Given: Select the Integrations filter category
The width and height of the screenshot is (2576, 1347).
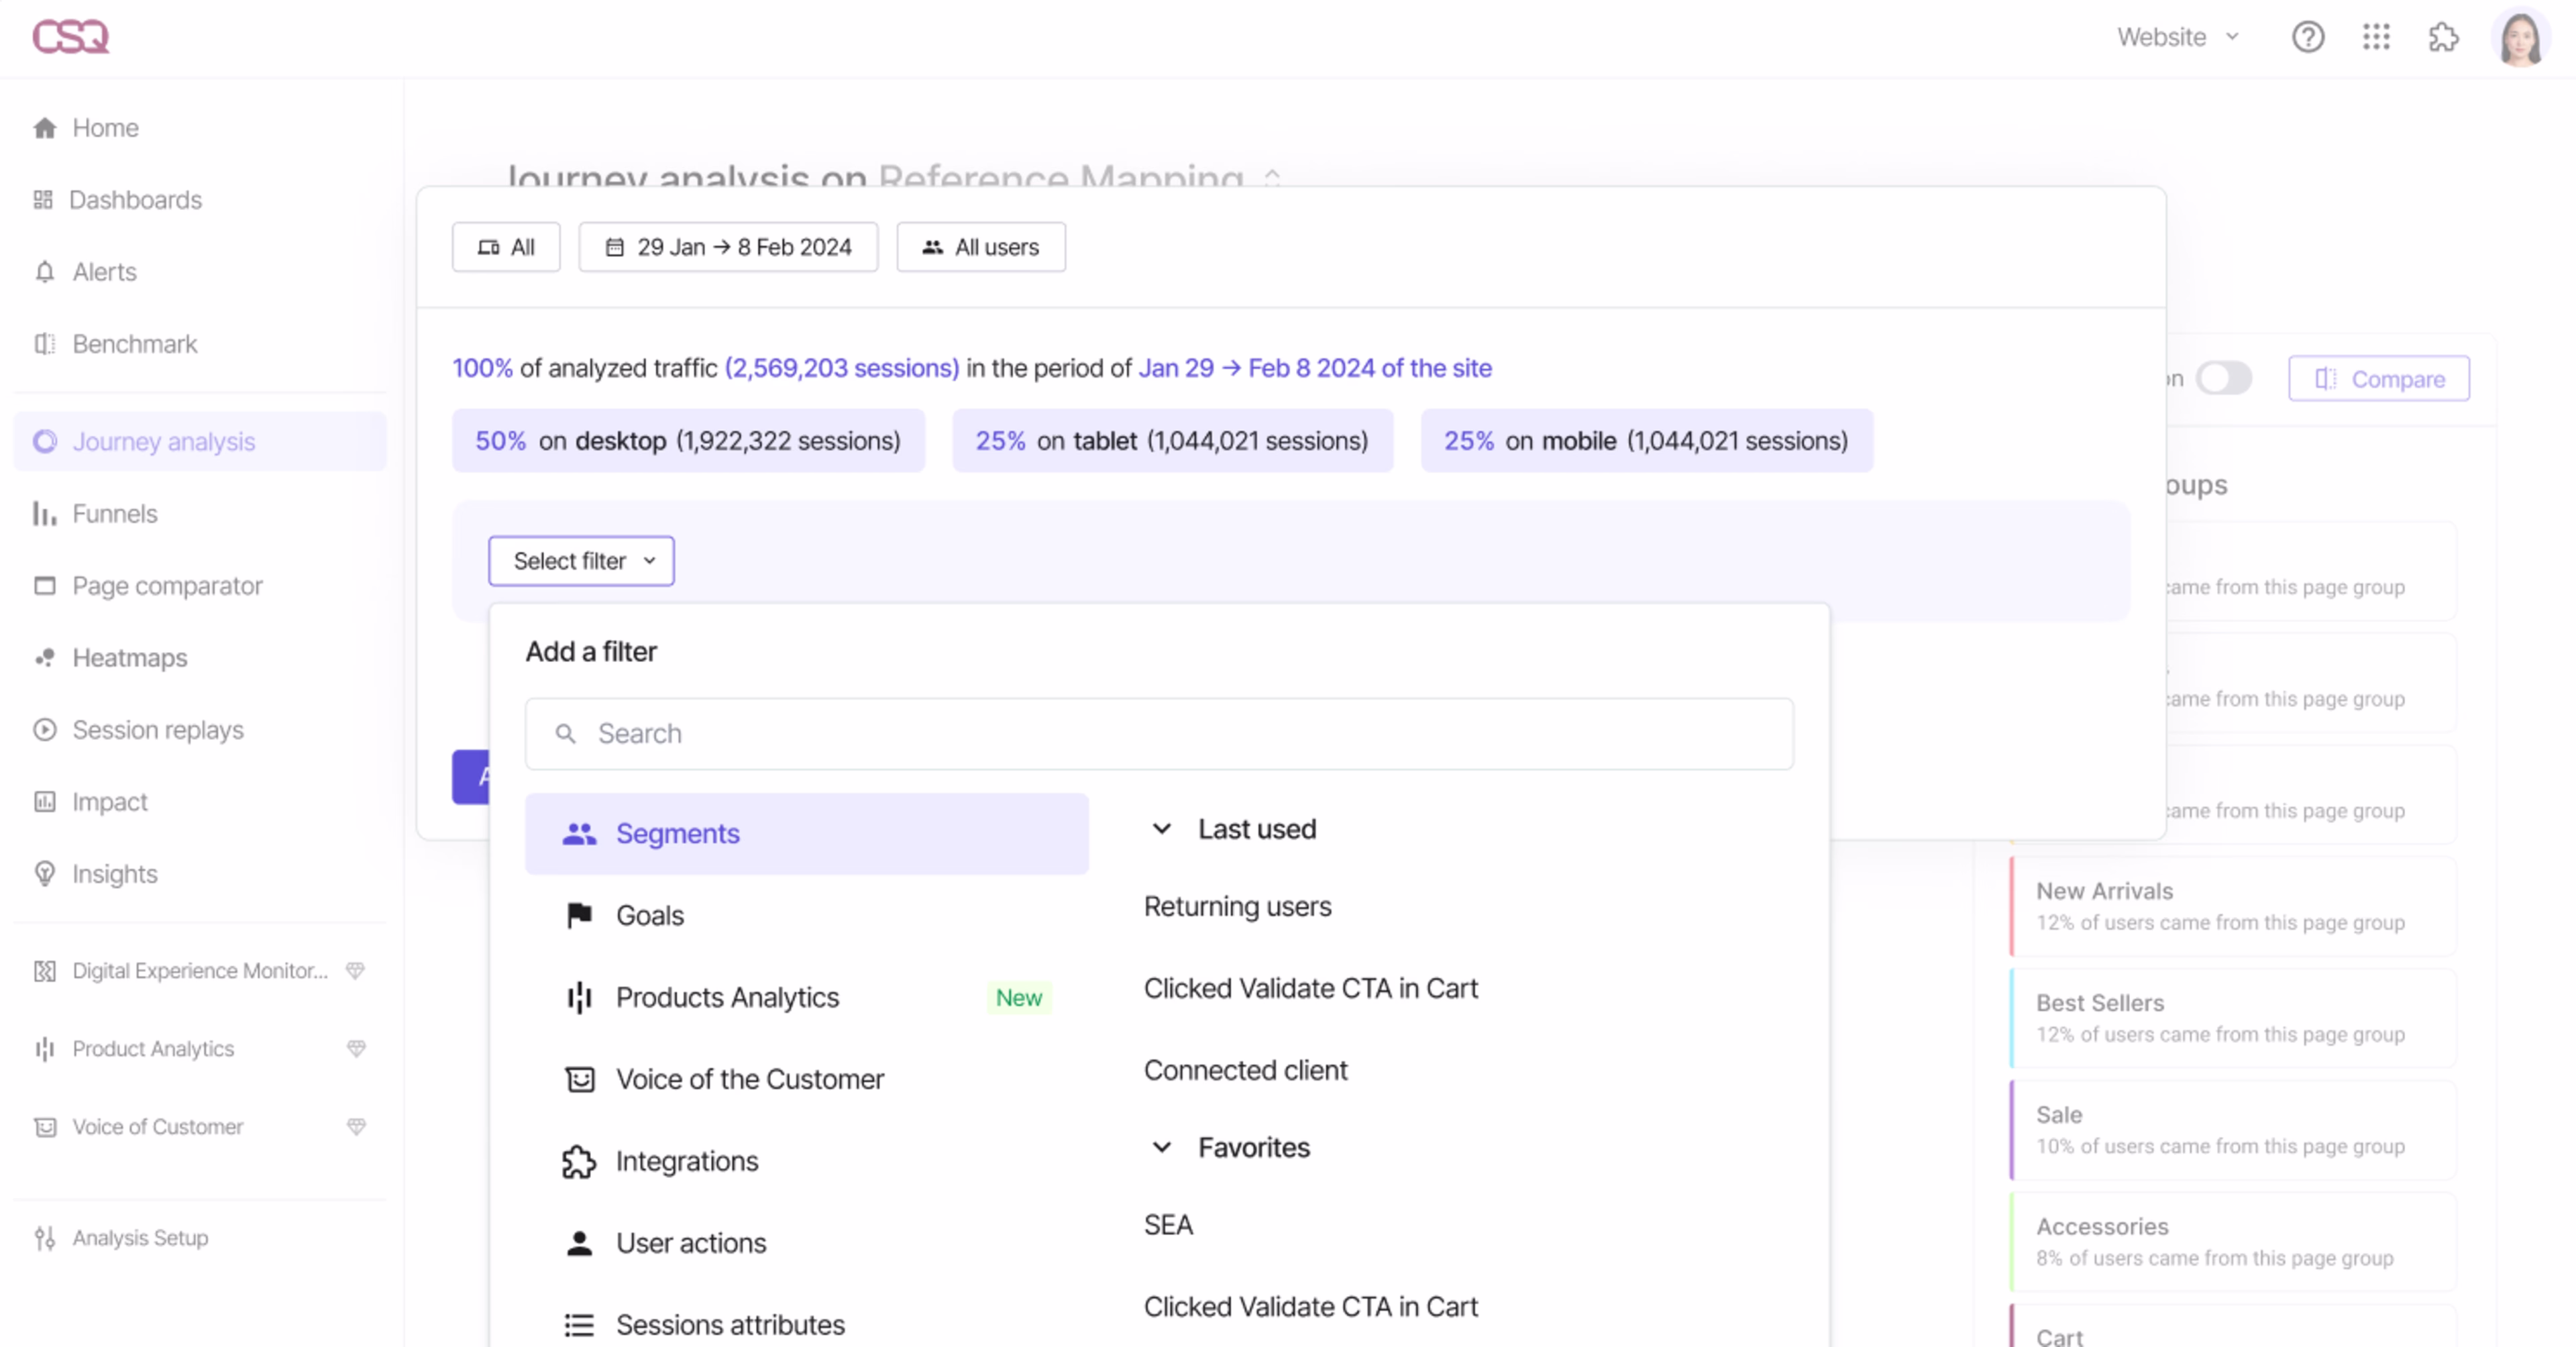Looking at the screenshot, I should [x=686, y=1160].
